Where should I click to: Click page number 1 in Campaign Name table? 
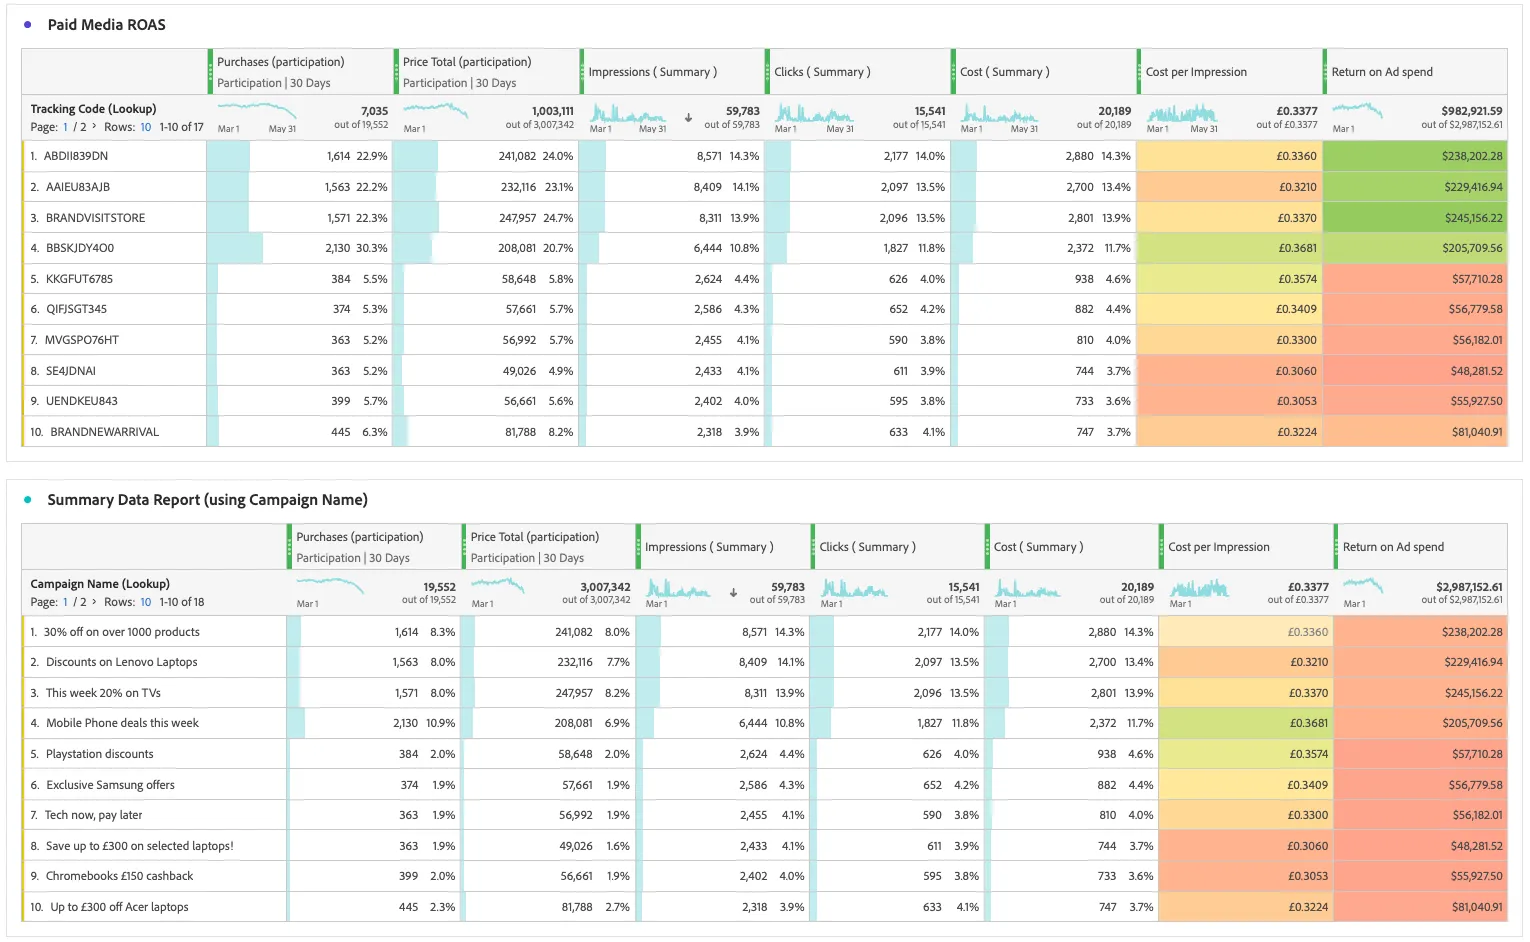click(66, 602)
